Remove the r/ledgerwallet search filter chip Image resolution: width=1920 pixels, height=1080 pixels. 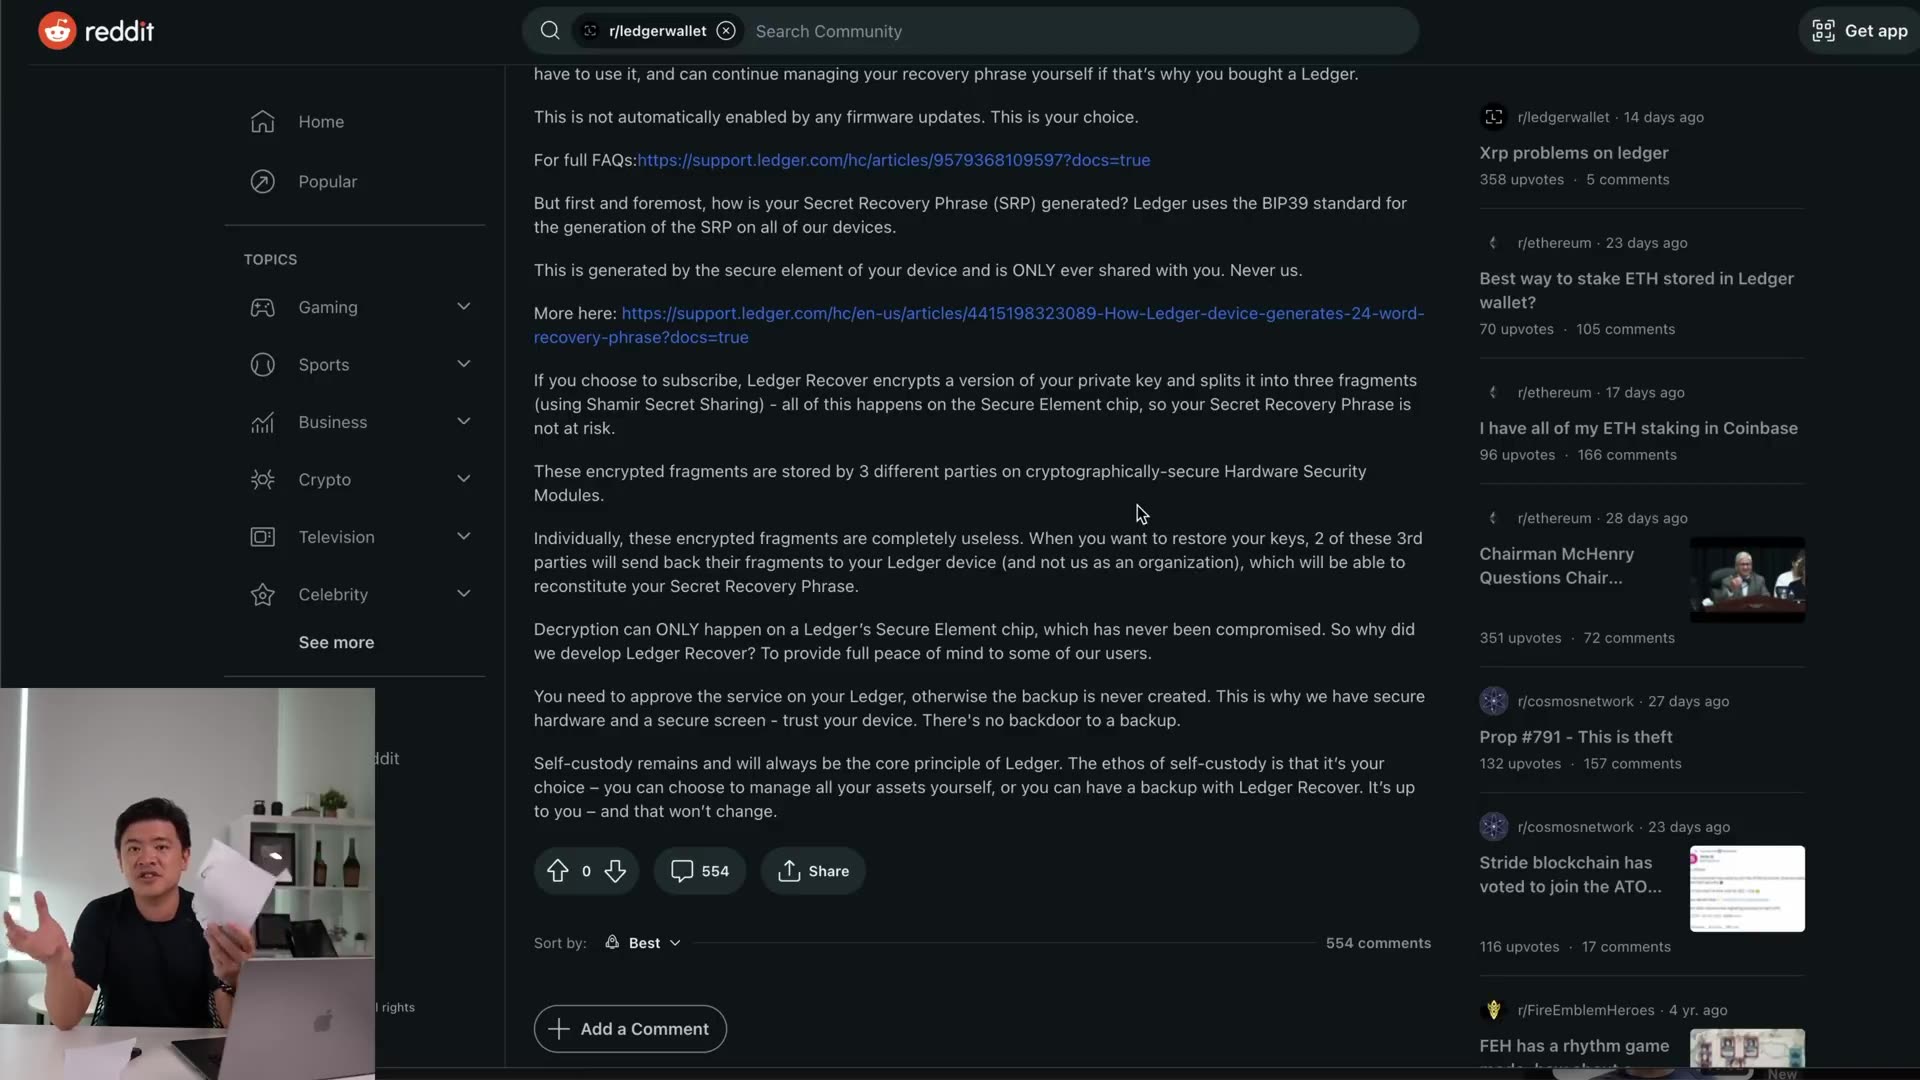727,31
